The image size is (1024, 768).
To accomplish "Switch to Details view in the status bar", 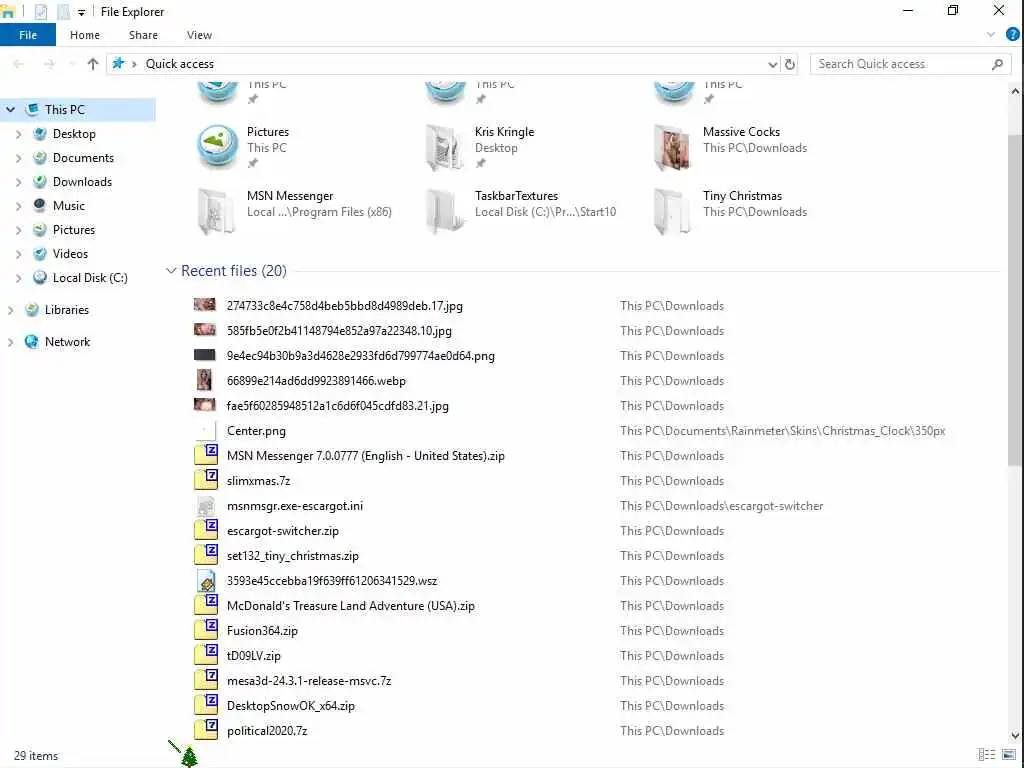I will (986, 755).
